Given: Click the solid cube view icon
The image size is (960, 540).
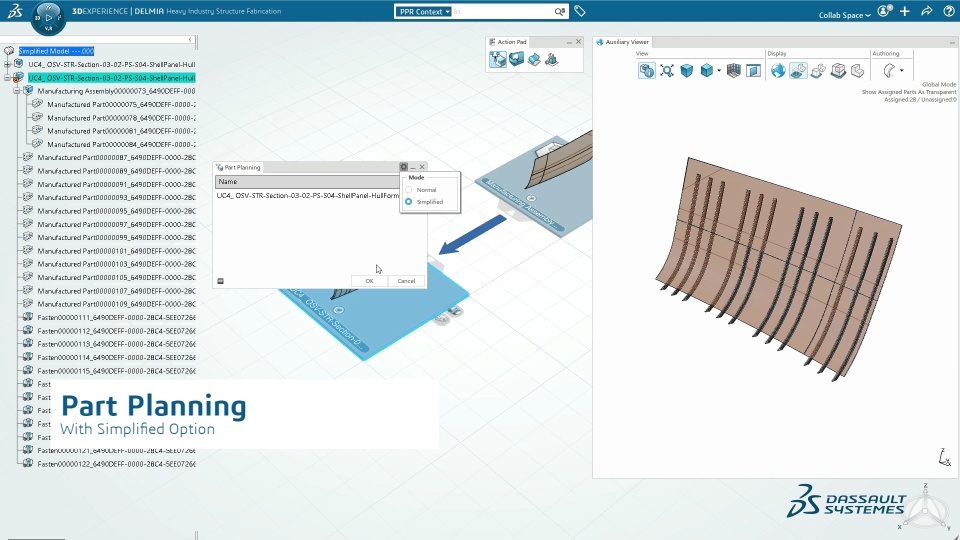Looking at the screenshot, I should point(686,70).
